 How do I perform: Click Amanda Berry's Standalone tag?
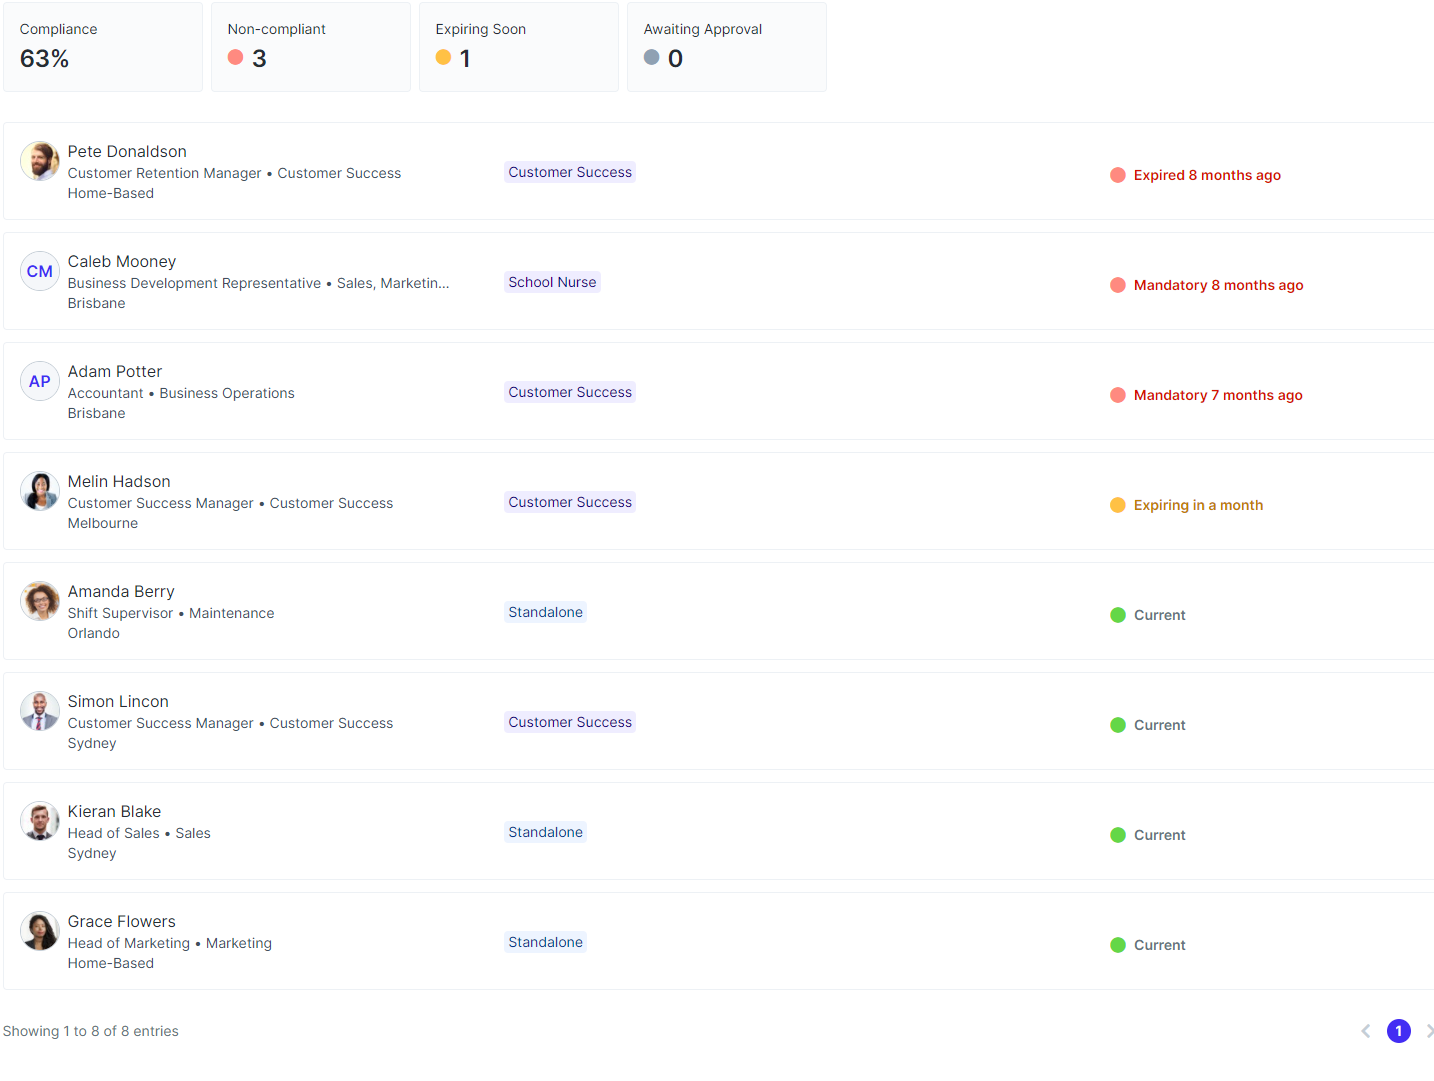(545, 612)
